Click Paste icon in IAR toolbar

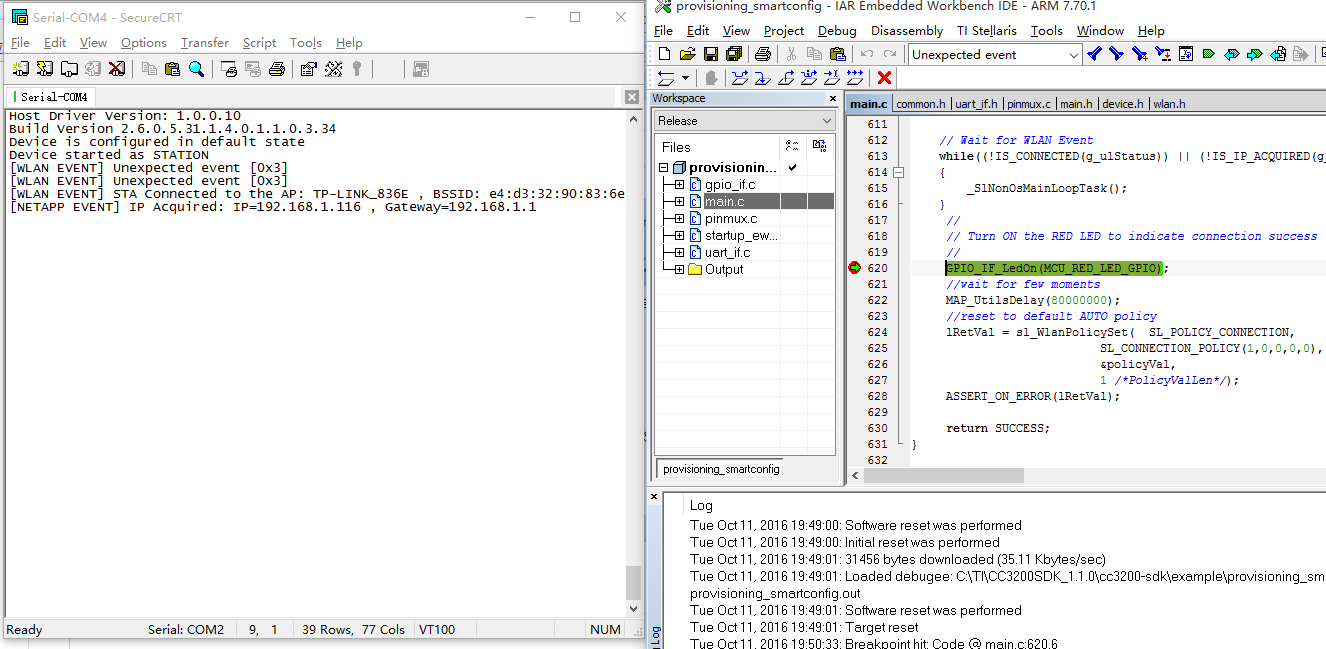pos(838,54)
